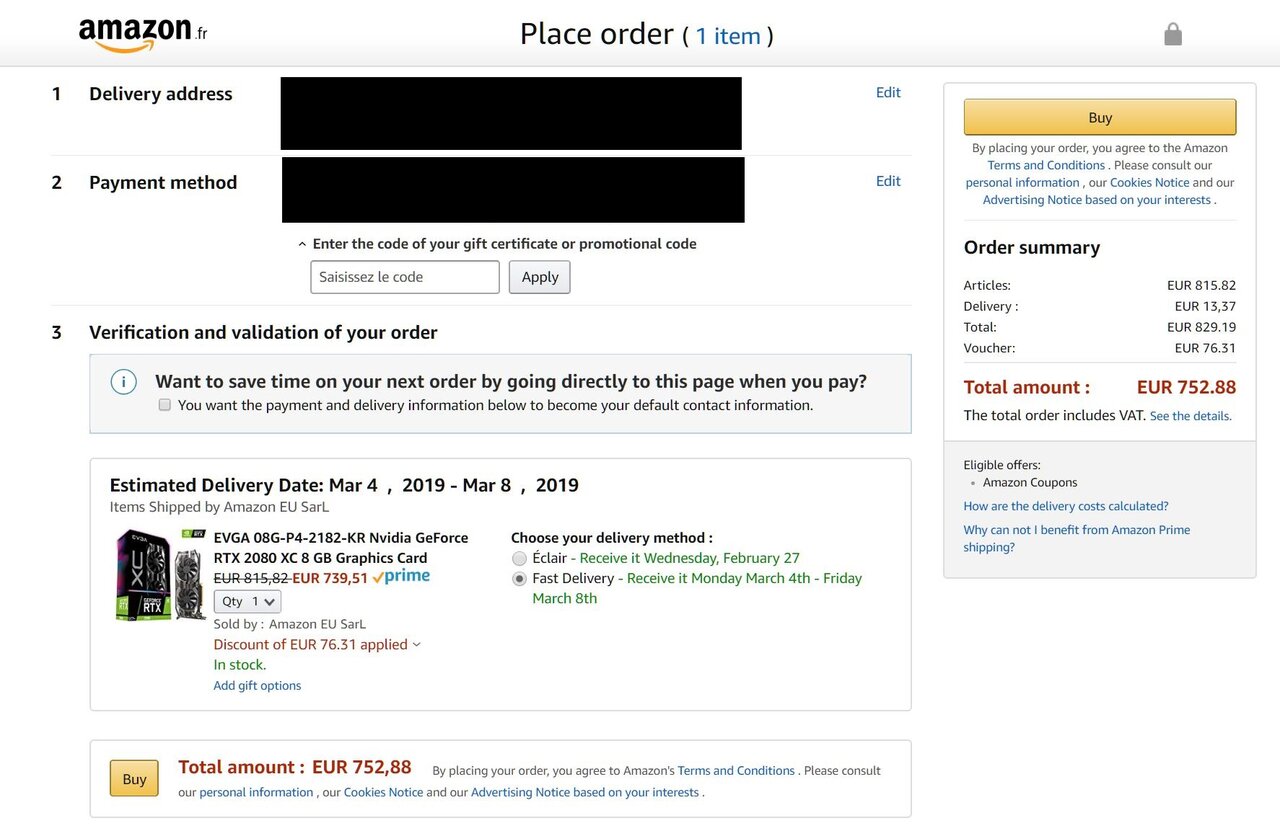This screenshot has width=1280, height=831.
Task: Select the Éclair delivery option
Action: [519, 558]
